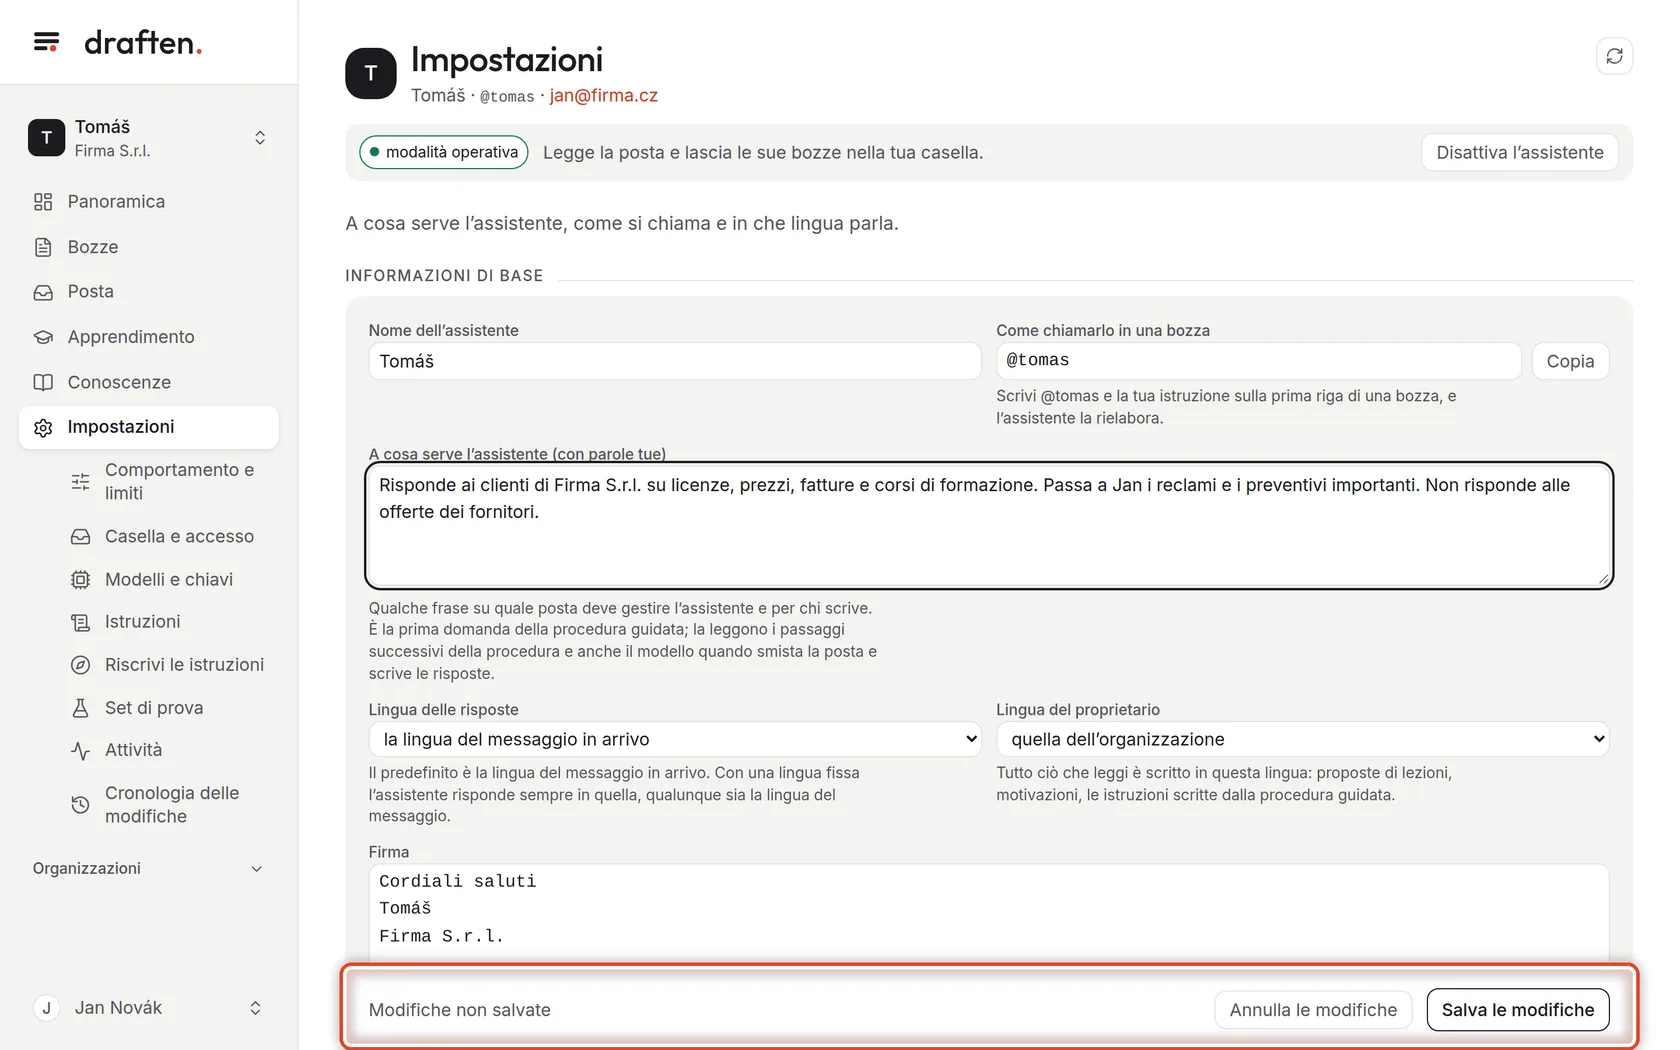Click the modalità operativa status badge

coord(444,152)
